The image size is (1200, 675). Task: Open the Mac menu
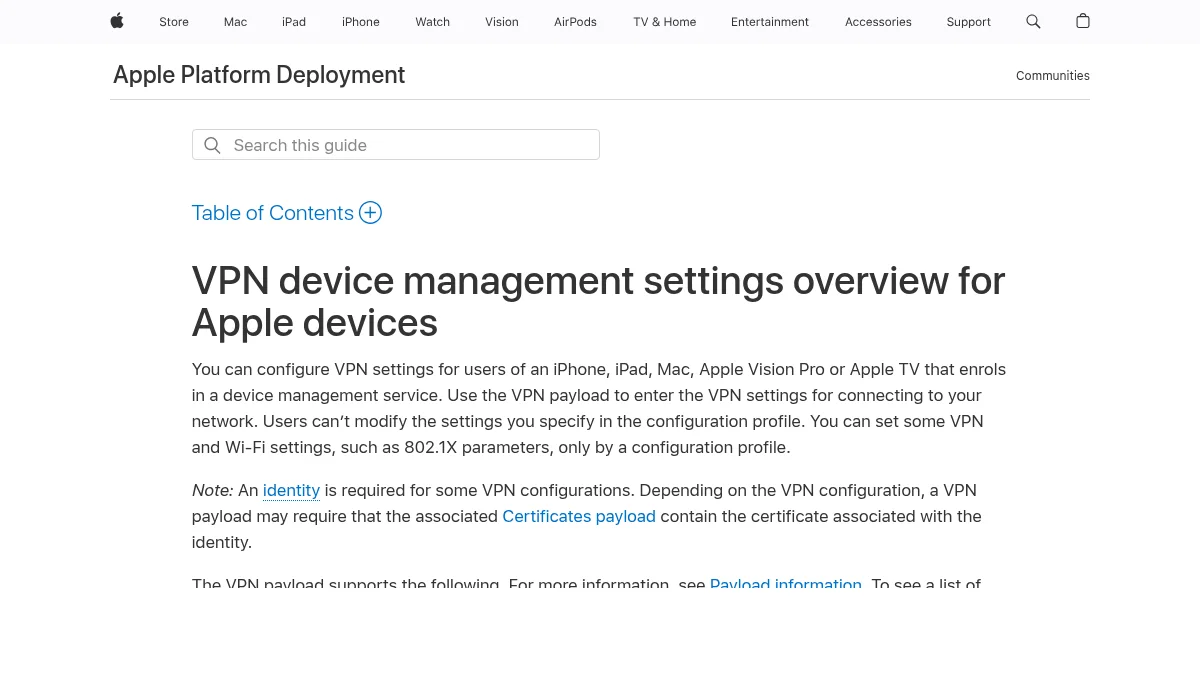pos(235,22)
